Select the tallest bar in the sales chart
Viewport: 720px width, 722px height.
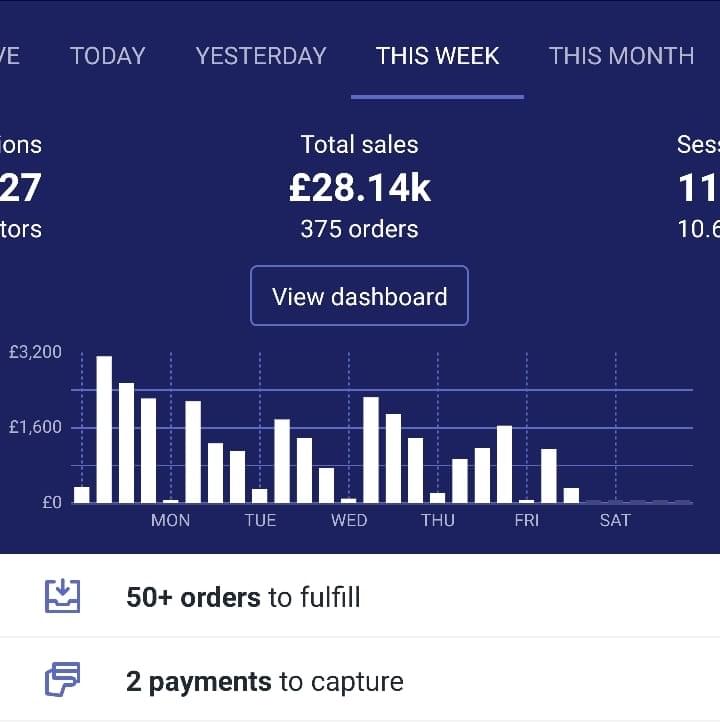104,429
